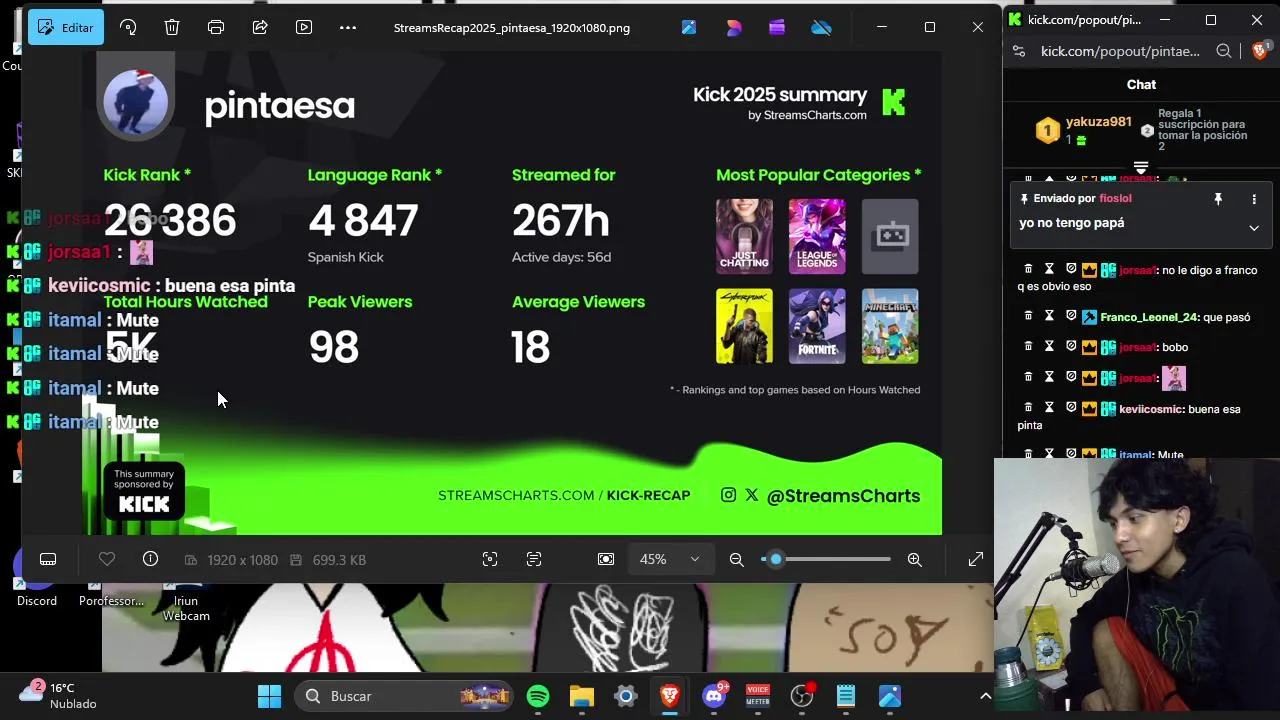1280x720 pixels.
Task: Click Franco_Leonel_24 username in chat
Action: (1149, 317)
